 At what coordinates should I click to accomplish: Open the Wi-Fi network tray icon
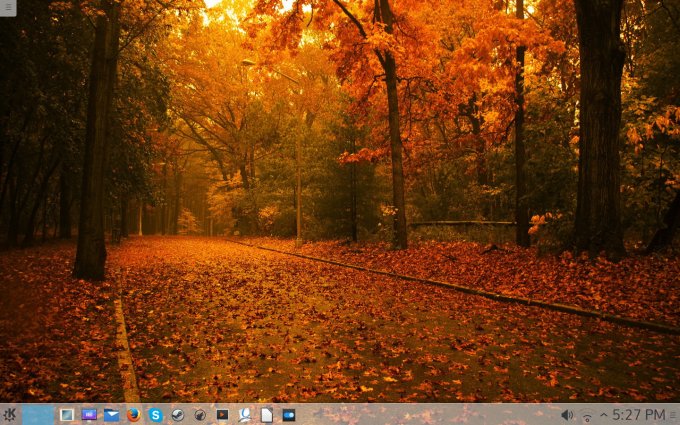pos(587,417)
